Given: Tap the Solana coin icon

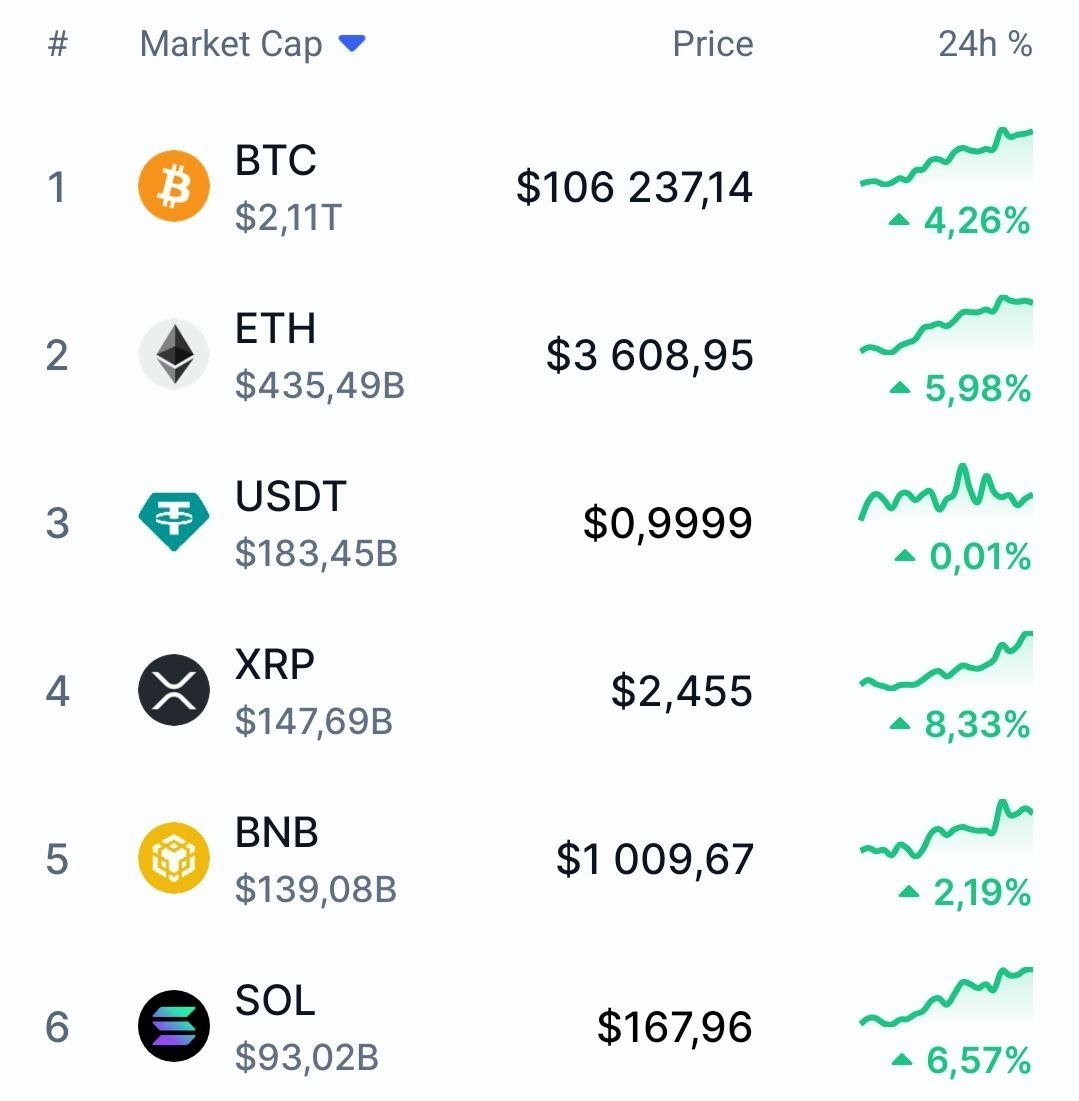Looking at the screenshot, I should pyautogui.click(x=174, y=1026).
